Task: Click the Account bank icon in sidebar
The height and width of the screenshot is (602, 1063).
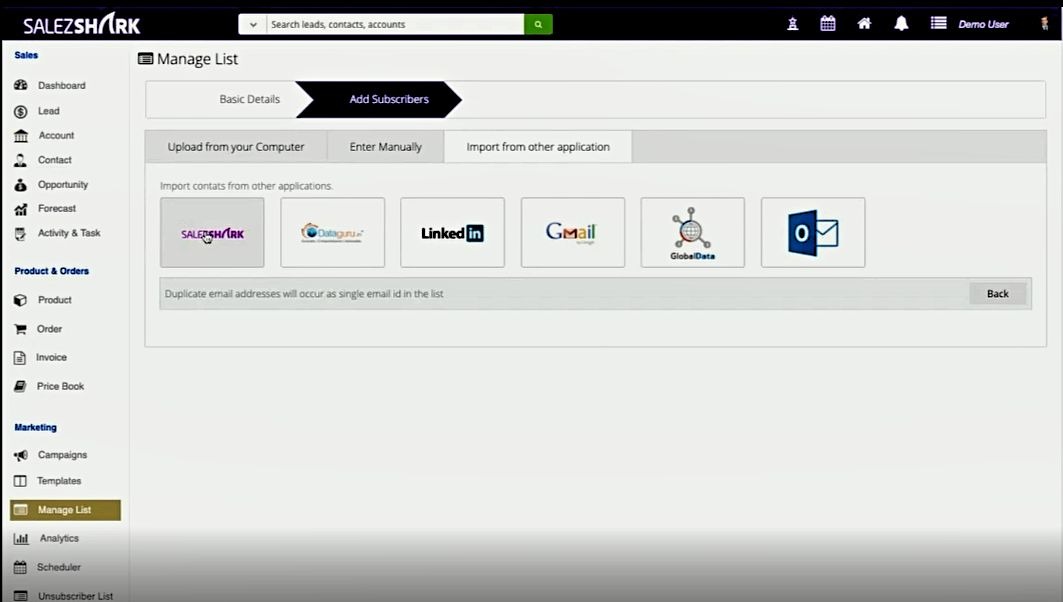Action: (x=21, y=136)
